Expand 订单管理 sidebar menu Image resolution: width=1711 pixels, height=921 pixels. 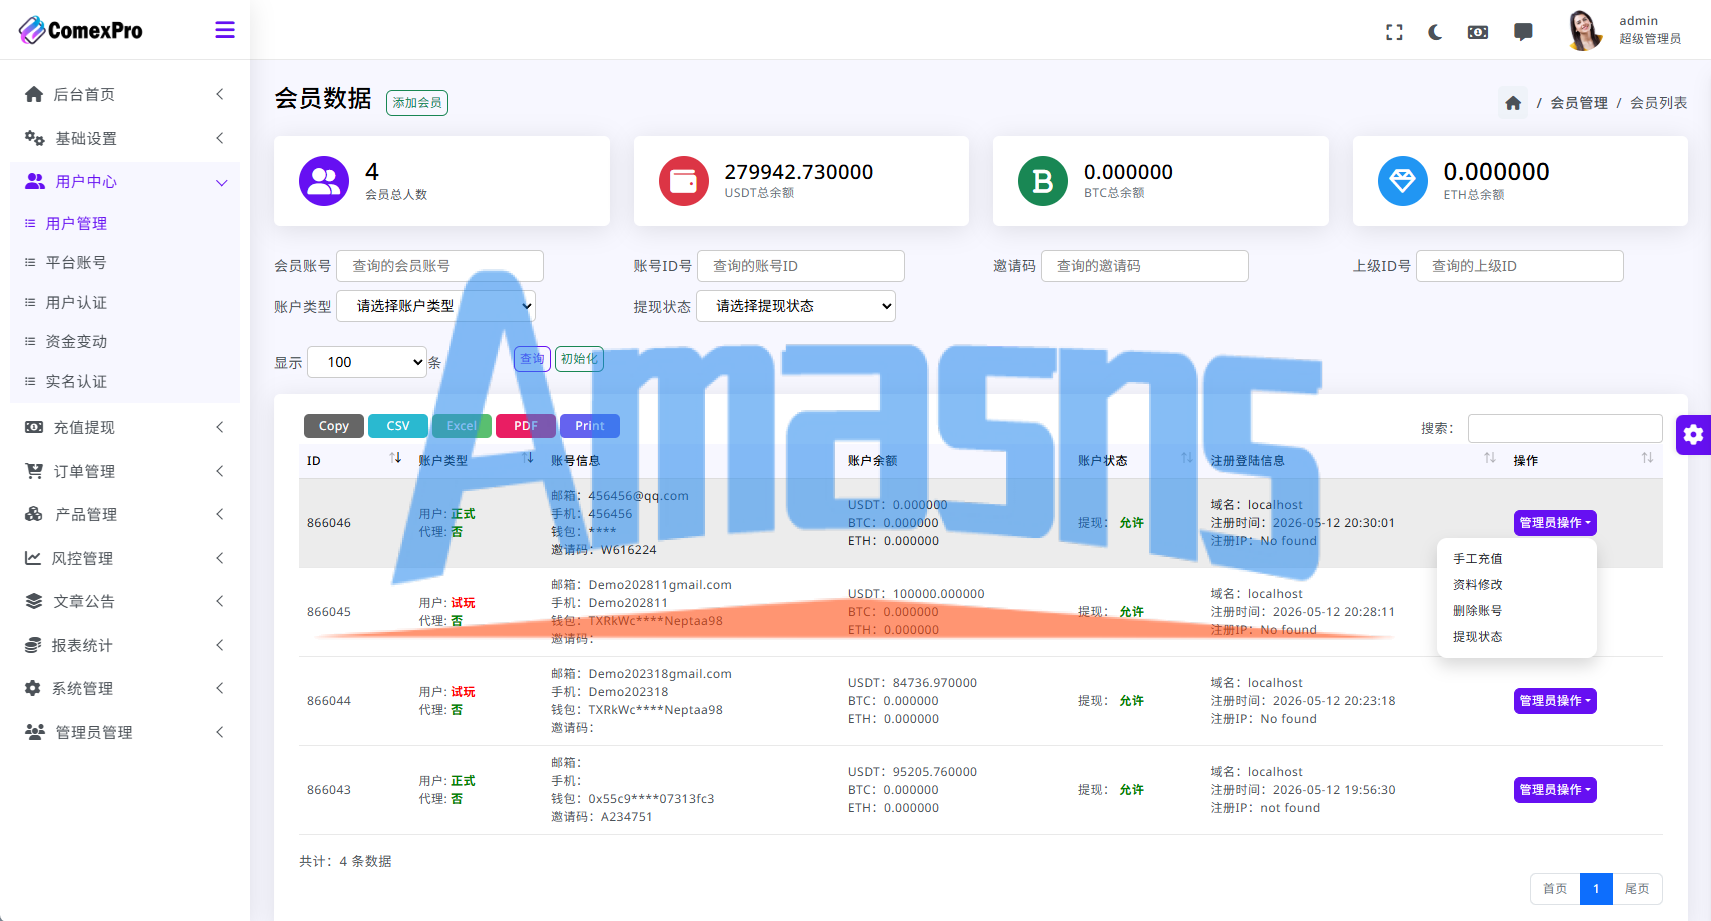point(125,471)
